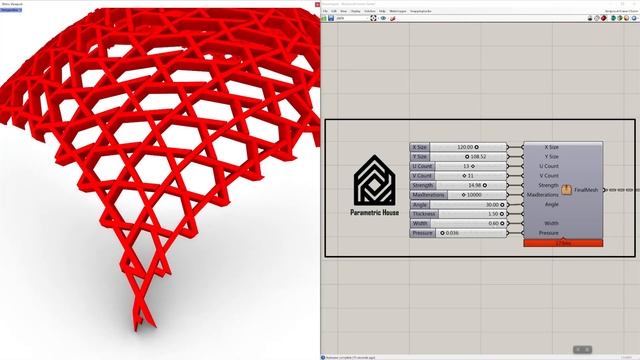Image resolution: width=640 pixels, height=360 pixels.
Task: Click the cluster component package icon
Action: (x=566, y=190)
